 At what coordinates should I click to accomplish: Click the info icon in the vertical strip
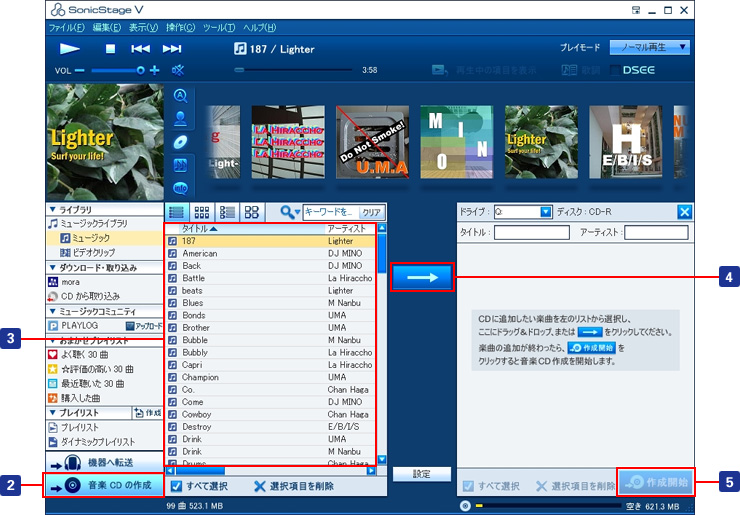[180, 188]
